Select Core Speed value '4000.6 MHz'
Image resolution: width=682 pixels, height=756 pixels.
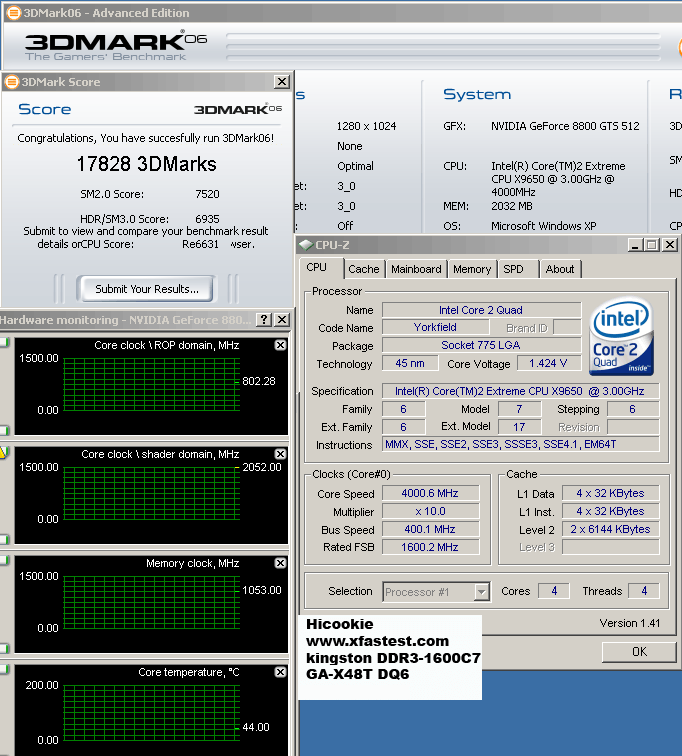[430, 493]
